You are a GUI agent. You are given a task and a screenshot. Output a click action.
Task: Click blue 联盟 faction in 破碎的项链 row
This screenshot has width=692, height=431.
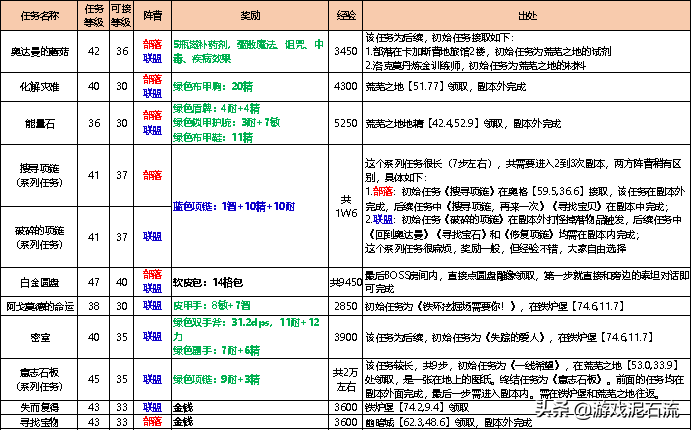click(153, 237)
